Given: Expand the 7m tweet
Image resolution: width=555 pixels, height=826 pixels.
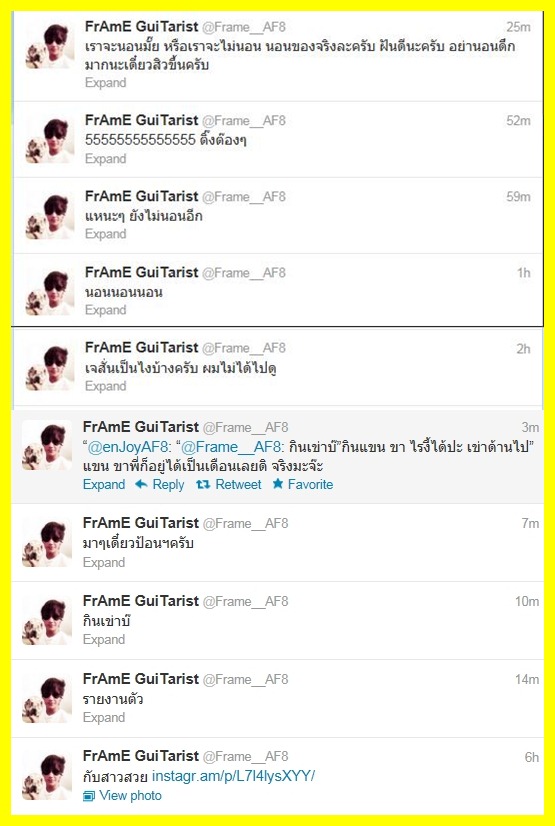Looking at the screenshot, I should point(104,563).
